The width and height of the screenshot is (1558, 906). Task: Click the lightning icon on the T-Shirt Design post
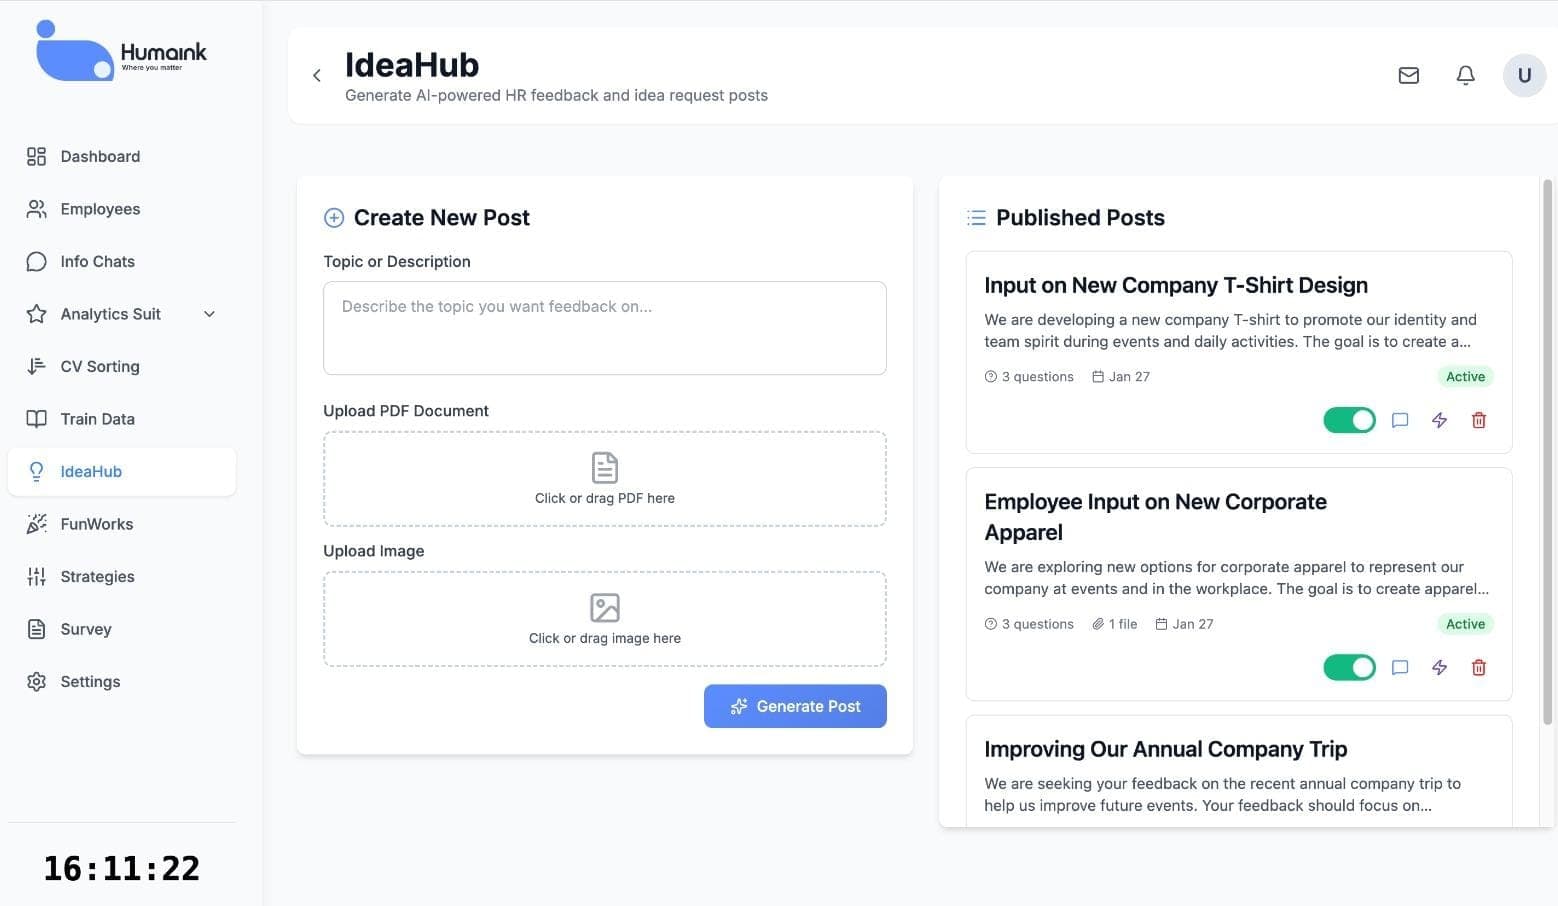pyautogui.click(x=1439, y=420)
